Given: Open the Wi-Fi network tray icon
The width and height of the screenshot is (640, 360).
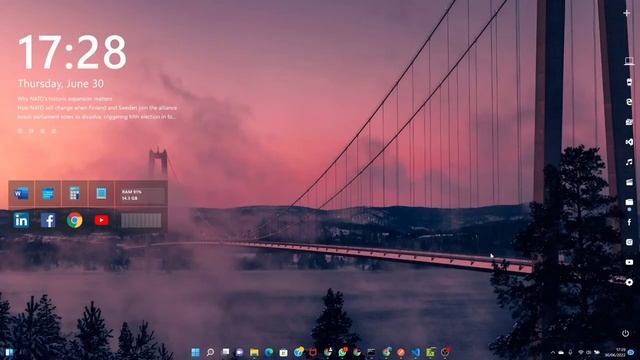Looking at the screenshot, I should [581, 352].
